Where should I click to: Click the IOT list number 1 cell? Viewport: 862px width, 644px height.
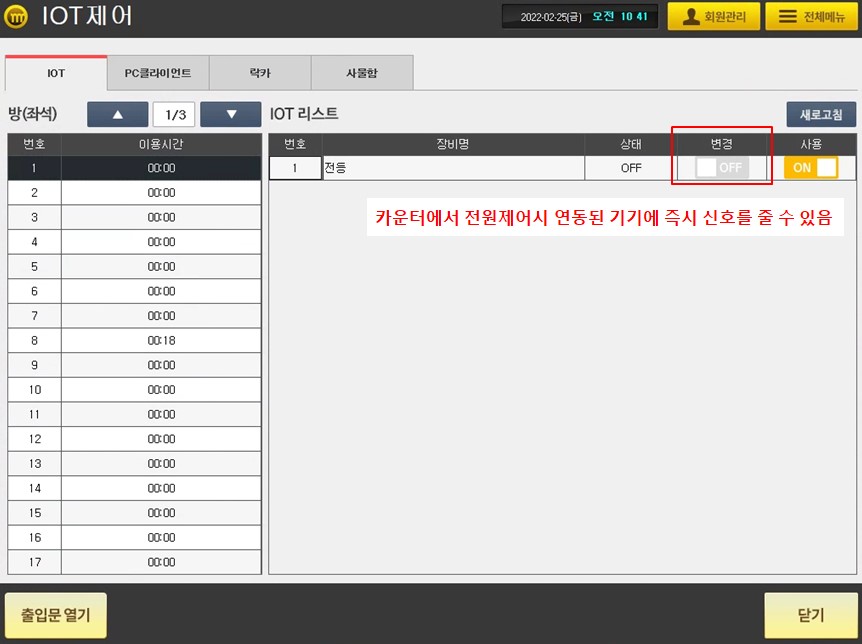tap(295, 168)
